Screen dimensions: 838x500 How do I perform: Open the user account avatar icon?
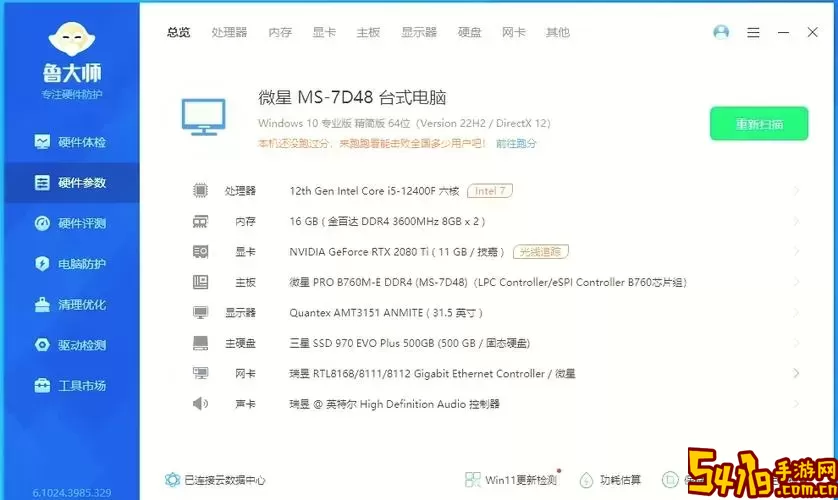pos(721,33)
